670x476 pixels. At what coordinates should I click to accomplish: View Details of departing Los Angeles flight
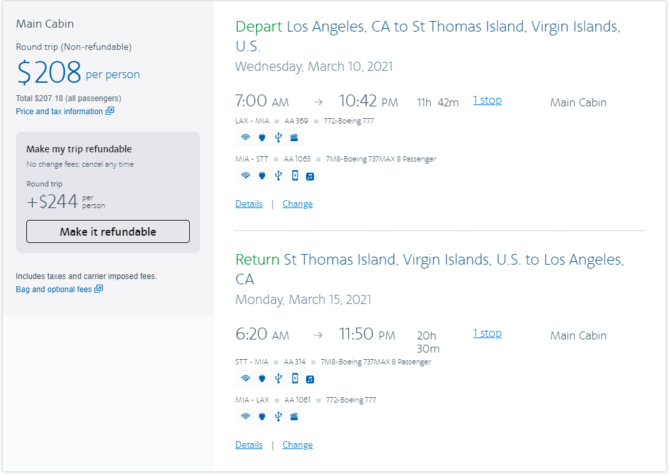249,204
